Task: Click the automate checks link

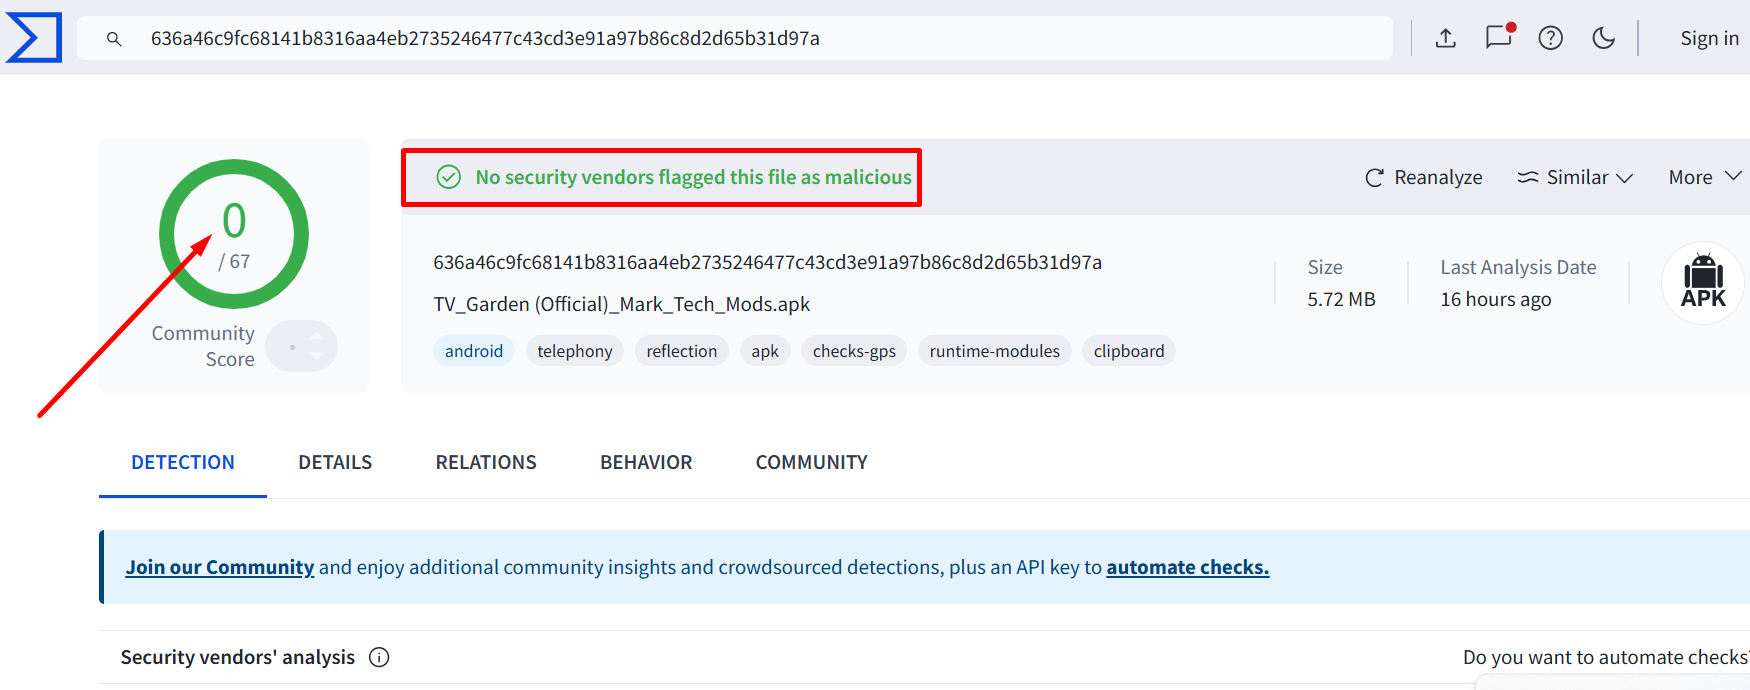Action: [1188, 567]
